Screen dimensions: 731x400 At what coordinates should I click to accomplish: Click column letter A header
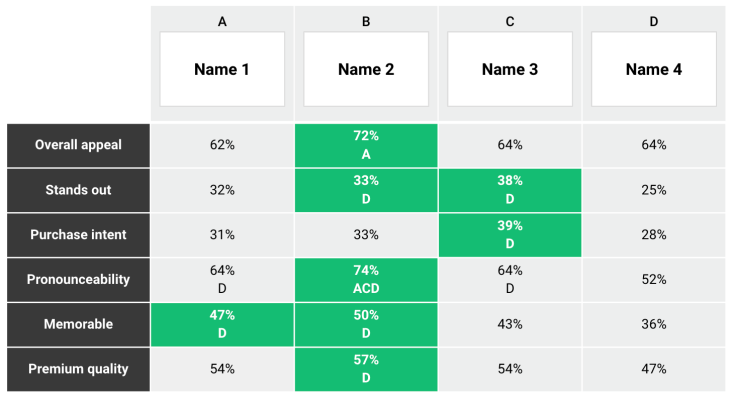[x=222, y=21]
